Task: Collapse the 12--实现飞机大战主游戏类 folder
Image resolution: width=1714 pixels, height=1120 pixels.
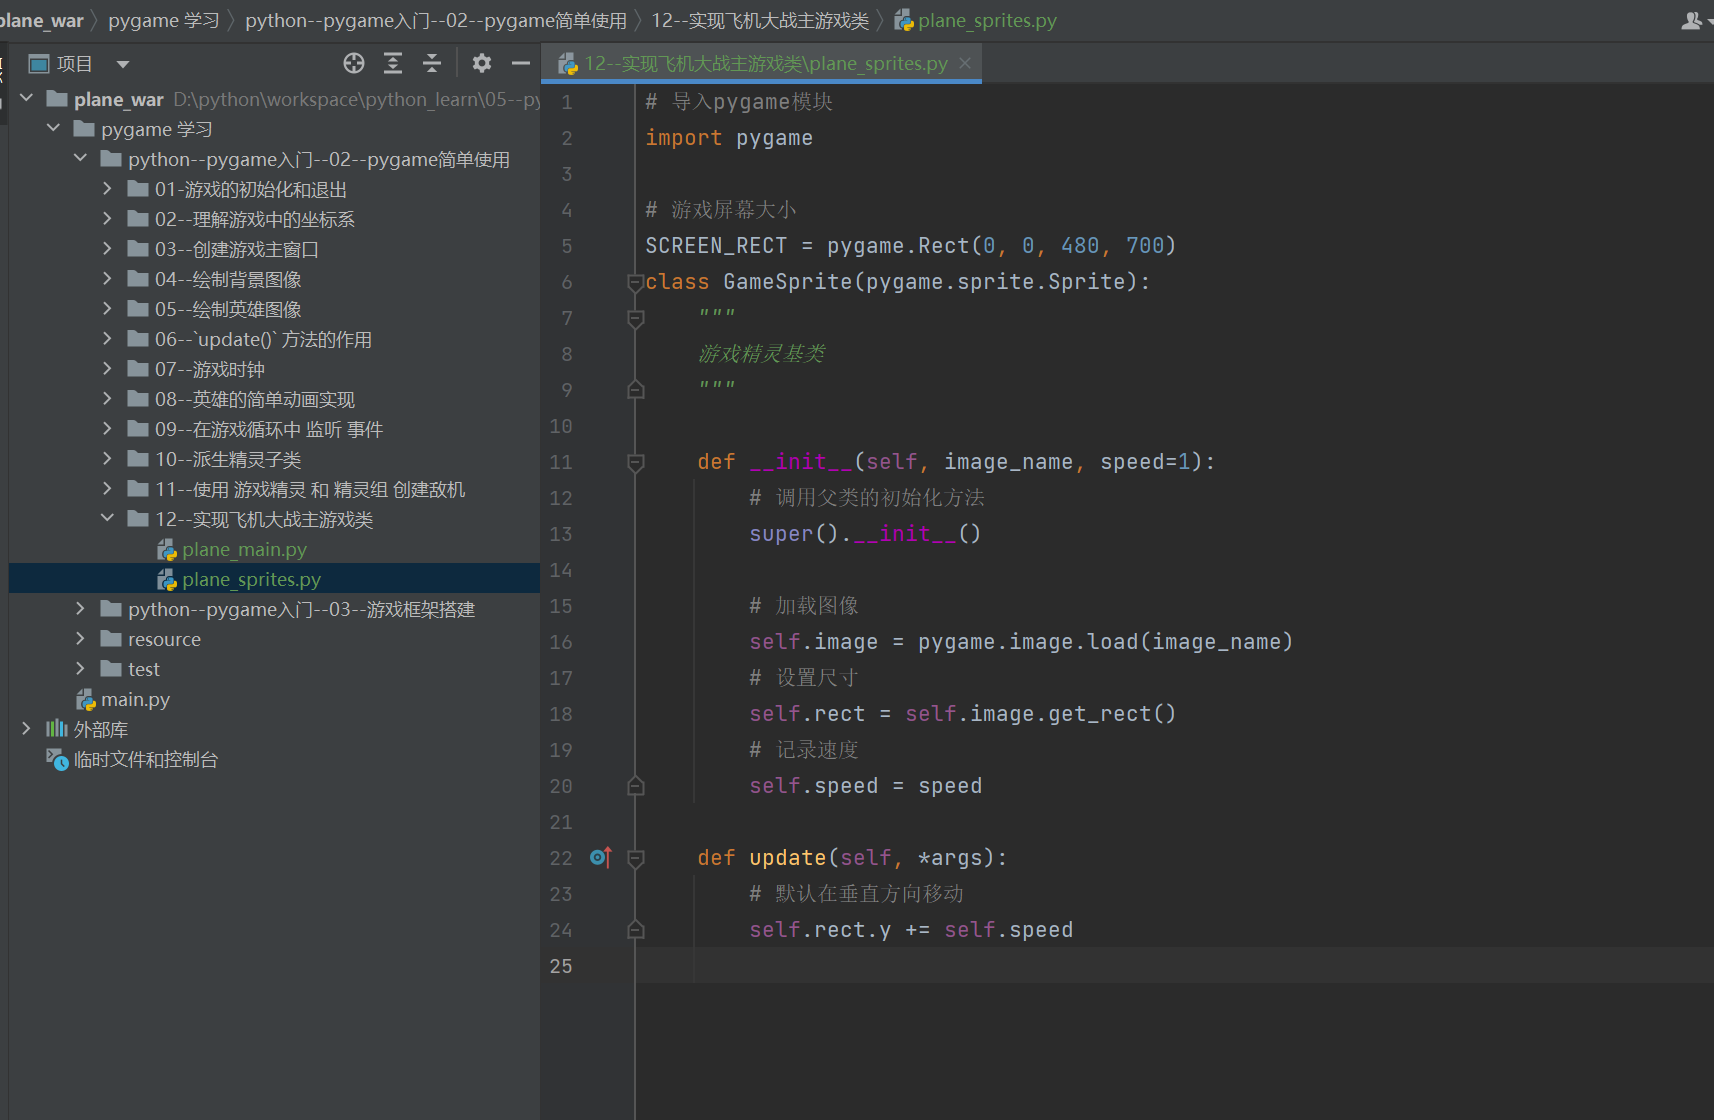Action: pos(107,518)
